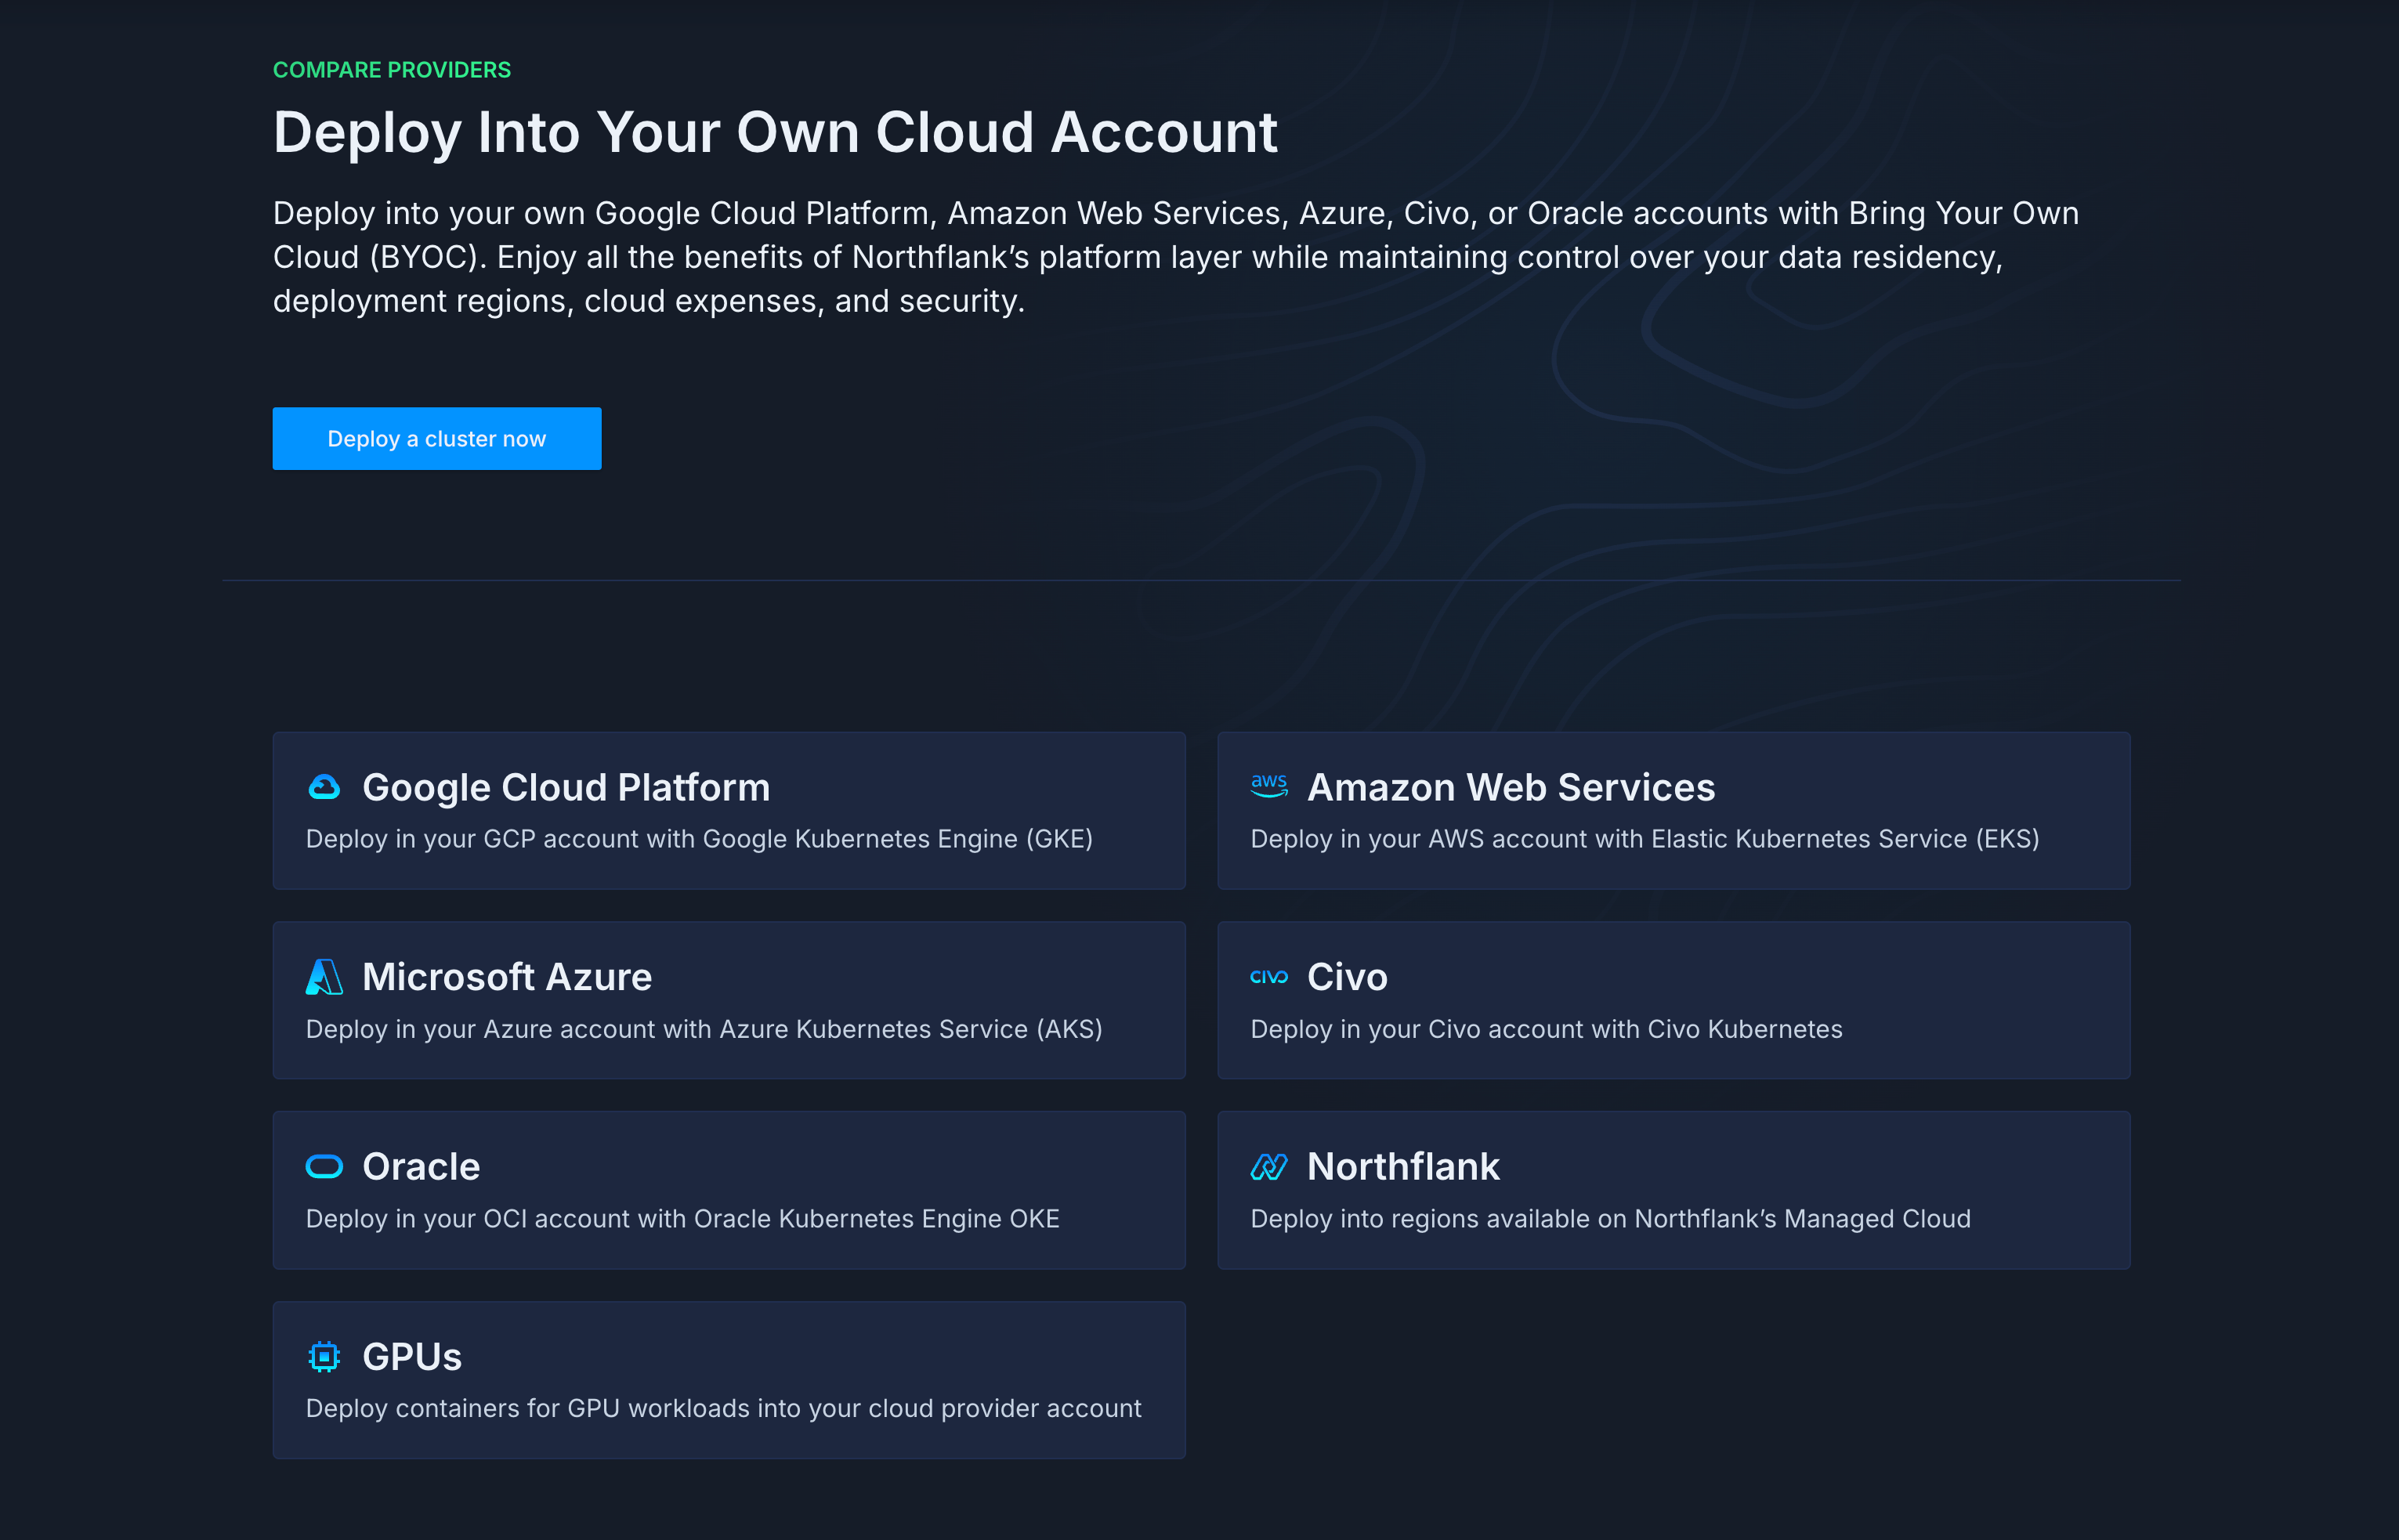Click the GPUs chip icon
The width and height of the screenshot is (2399, 1540).
[324, 1357]
